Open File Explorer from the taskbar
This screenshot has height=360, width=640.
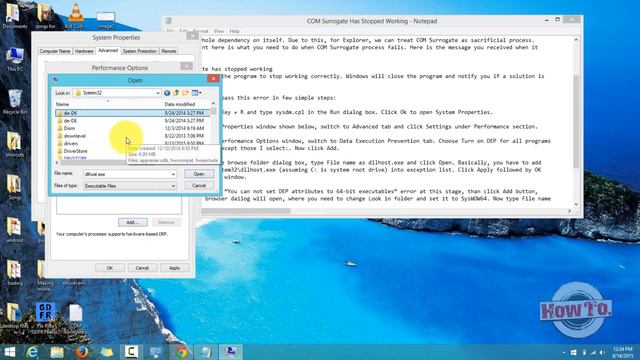(57, 352)
